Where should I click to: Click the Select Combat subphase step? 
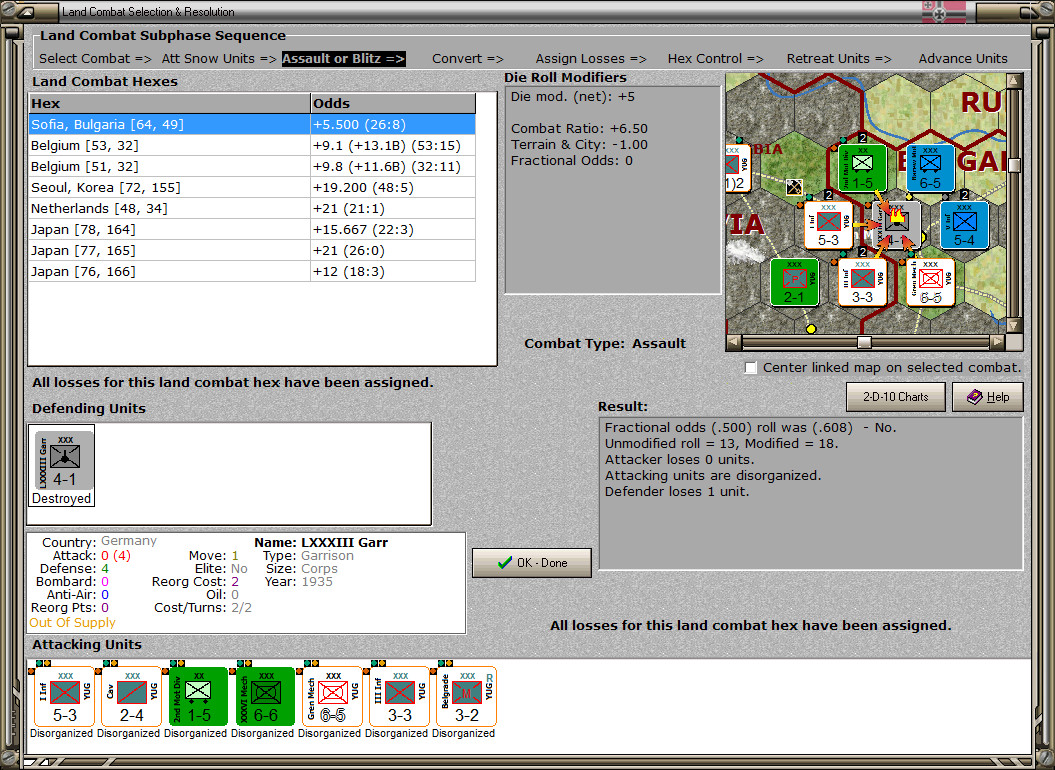click(95, 59)
